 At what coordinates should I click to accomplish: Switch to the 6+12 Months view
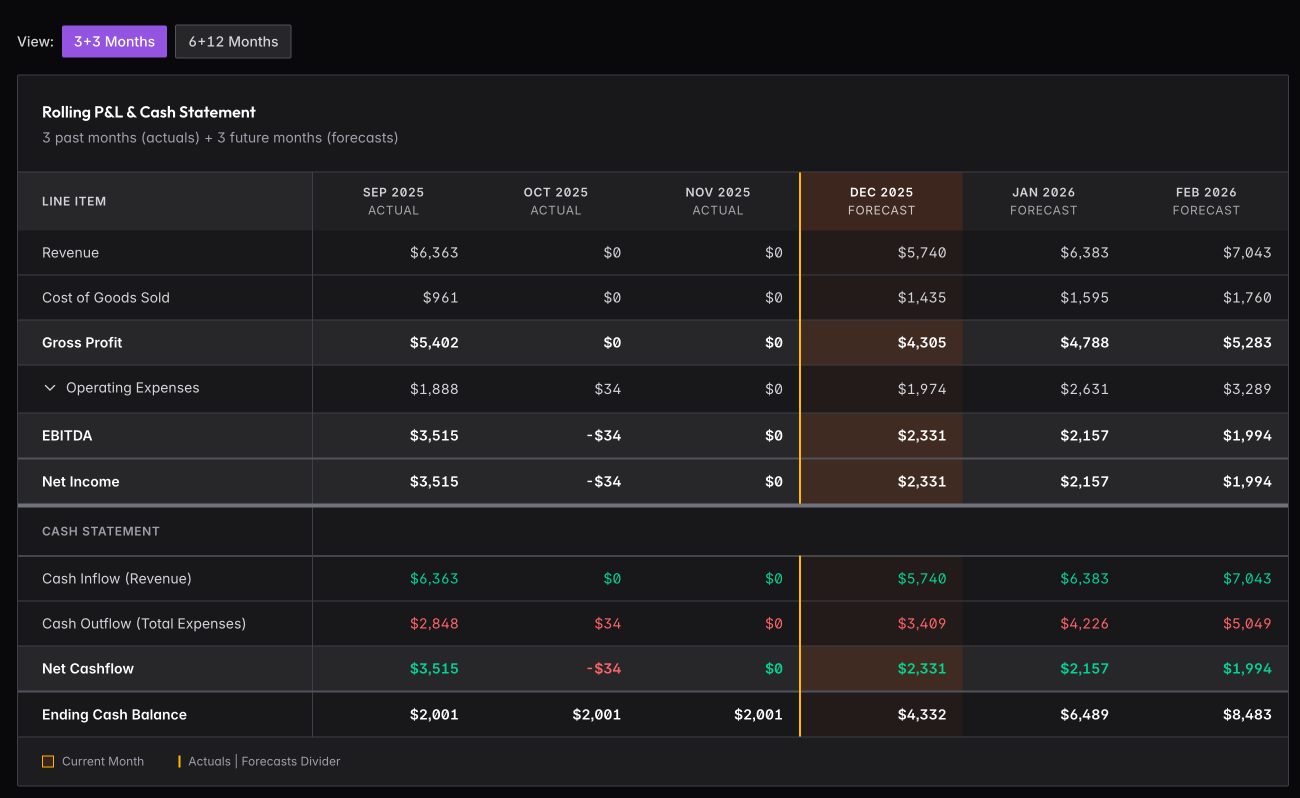pyautogui.click(x=233, y=42)
